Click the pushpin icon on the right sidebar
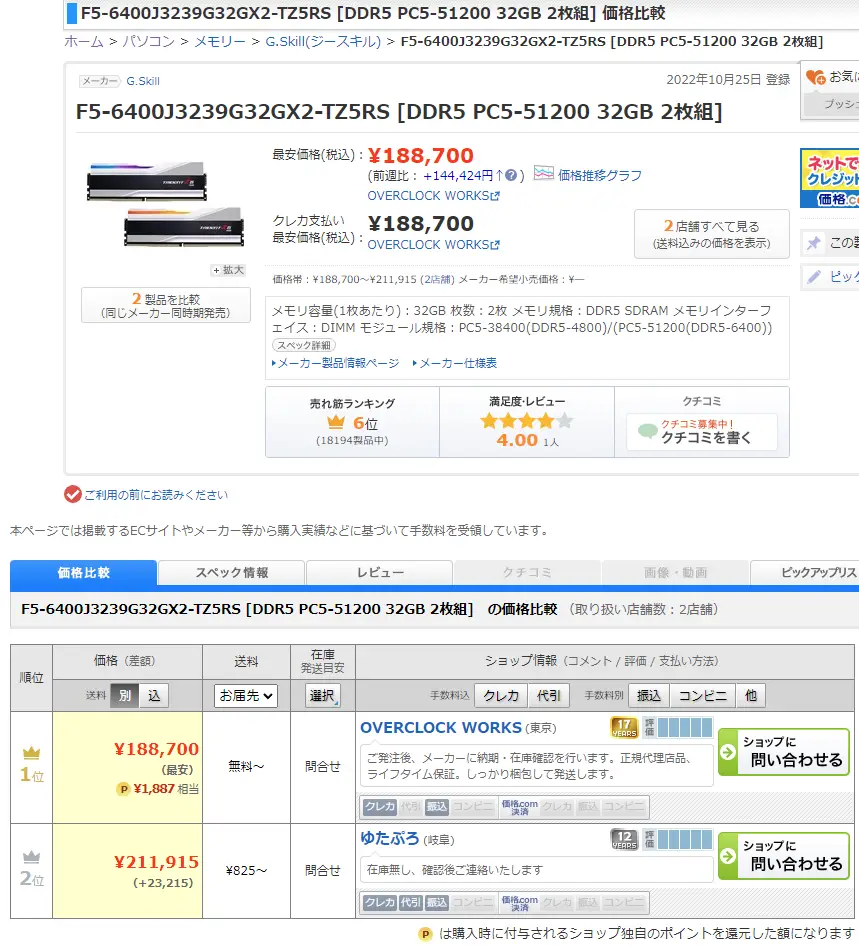The image size is (859, 946). [814, 243]
